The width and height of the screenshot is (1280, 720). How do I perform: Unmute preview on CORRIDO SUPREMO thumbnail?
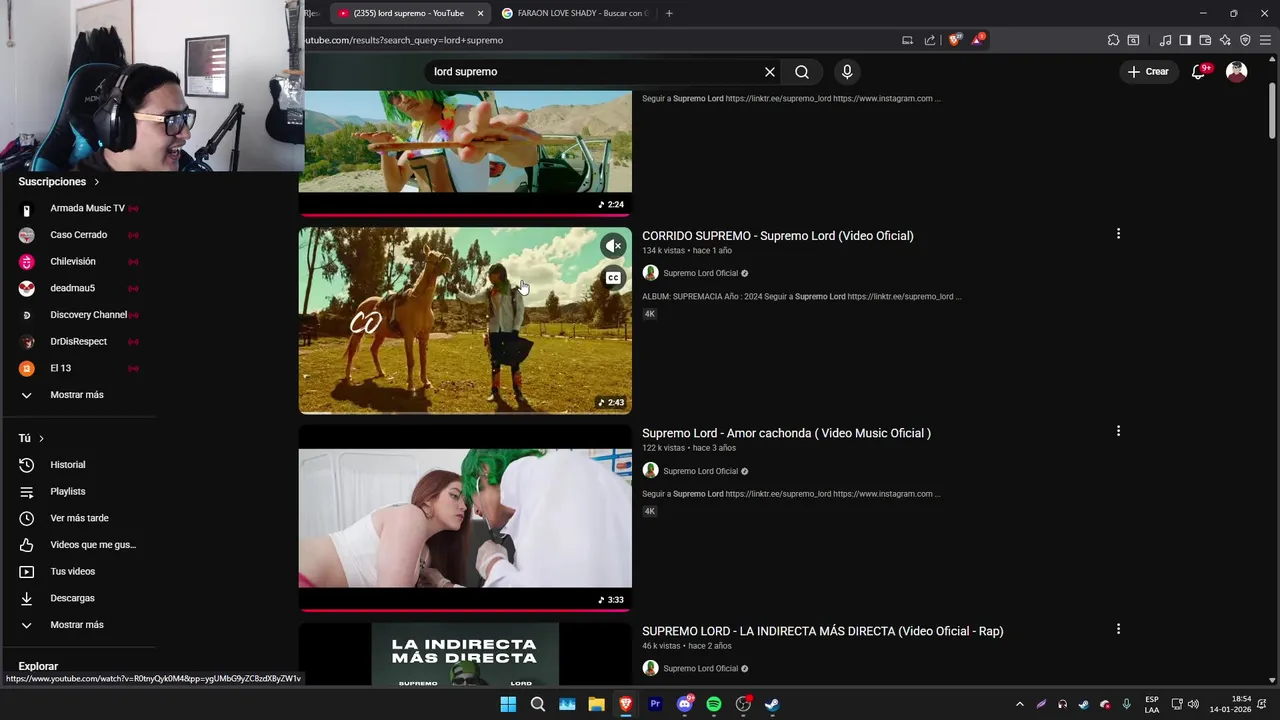coord(613,245)
